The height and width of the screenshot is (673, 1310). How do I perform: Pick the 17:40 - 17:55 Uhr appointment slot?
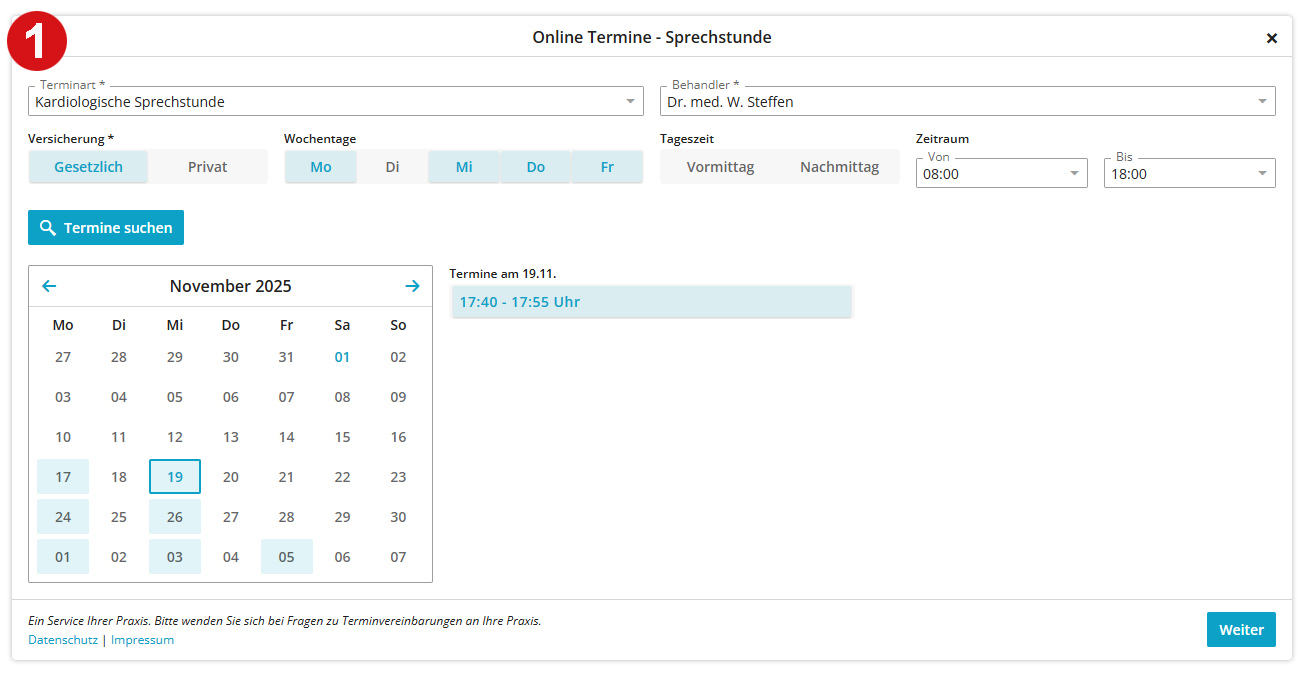coord(651,302)
